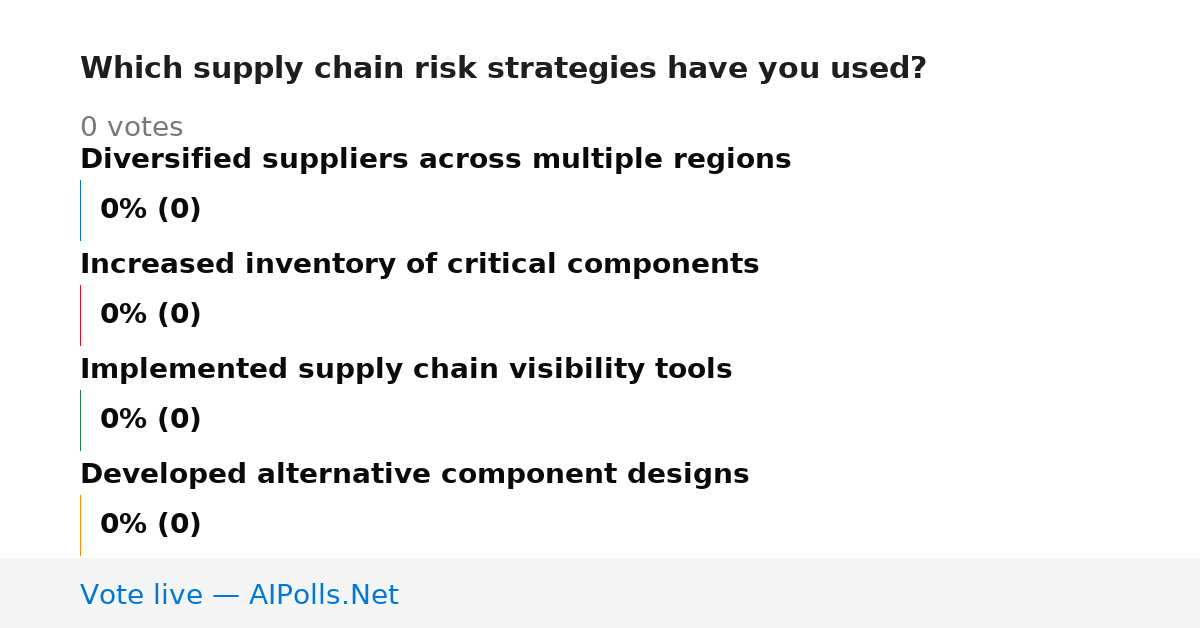
Task: Select Implemented supply chain visibility tools option
Action: tap(406, 370)
